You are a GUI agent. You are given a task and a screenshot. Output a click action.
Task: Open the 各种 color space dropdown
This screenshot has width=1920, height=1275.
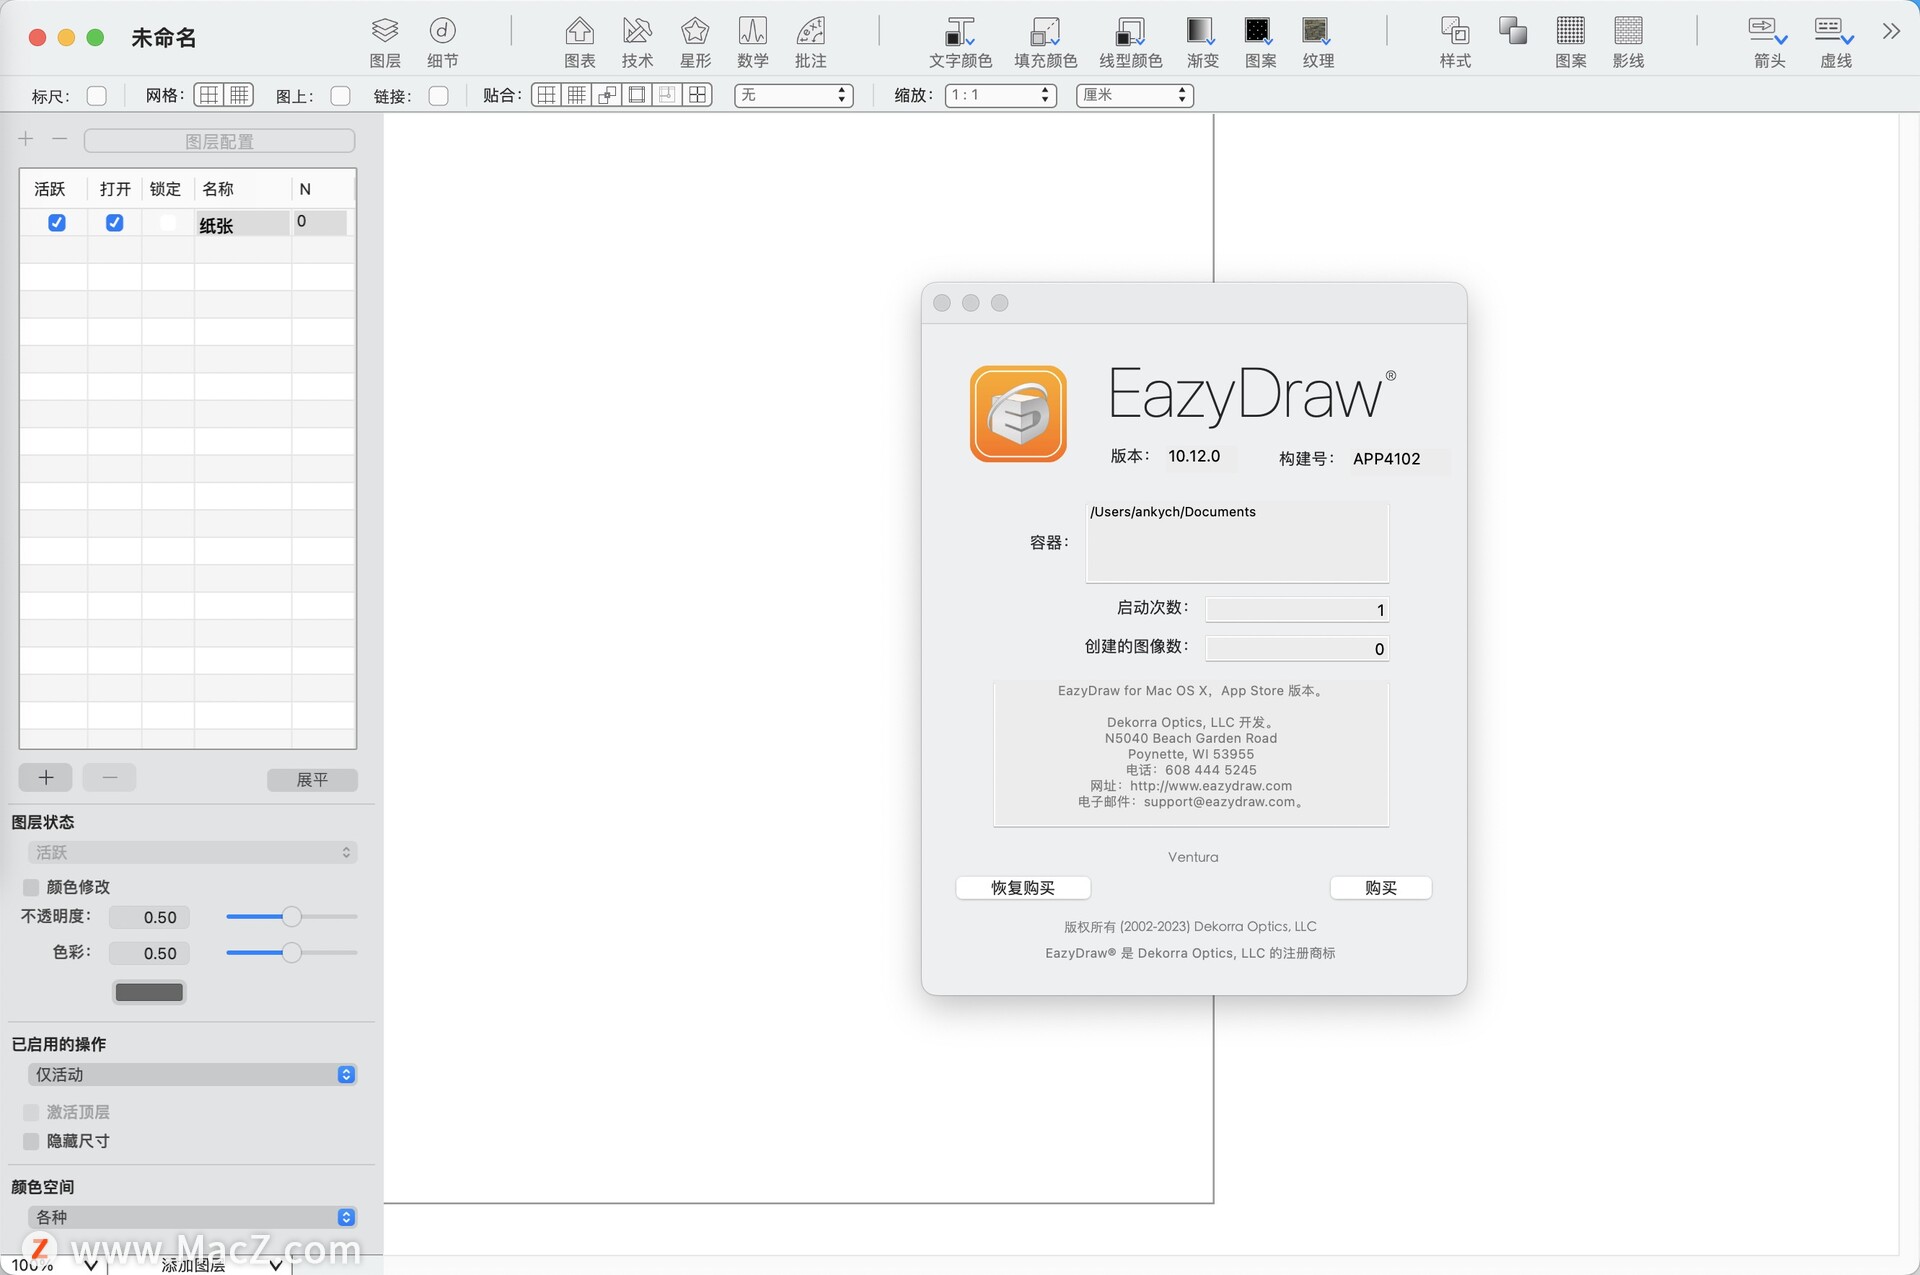(x=192, y=1217)
